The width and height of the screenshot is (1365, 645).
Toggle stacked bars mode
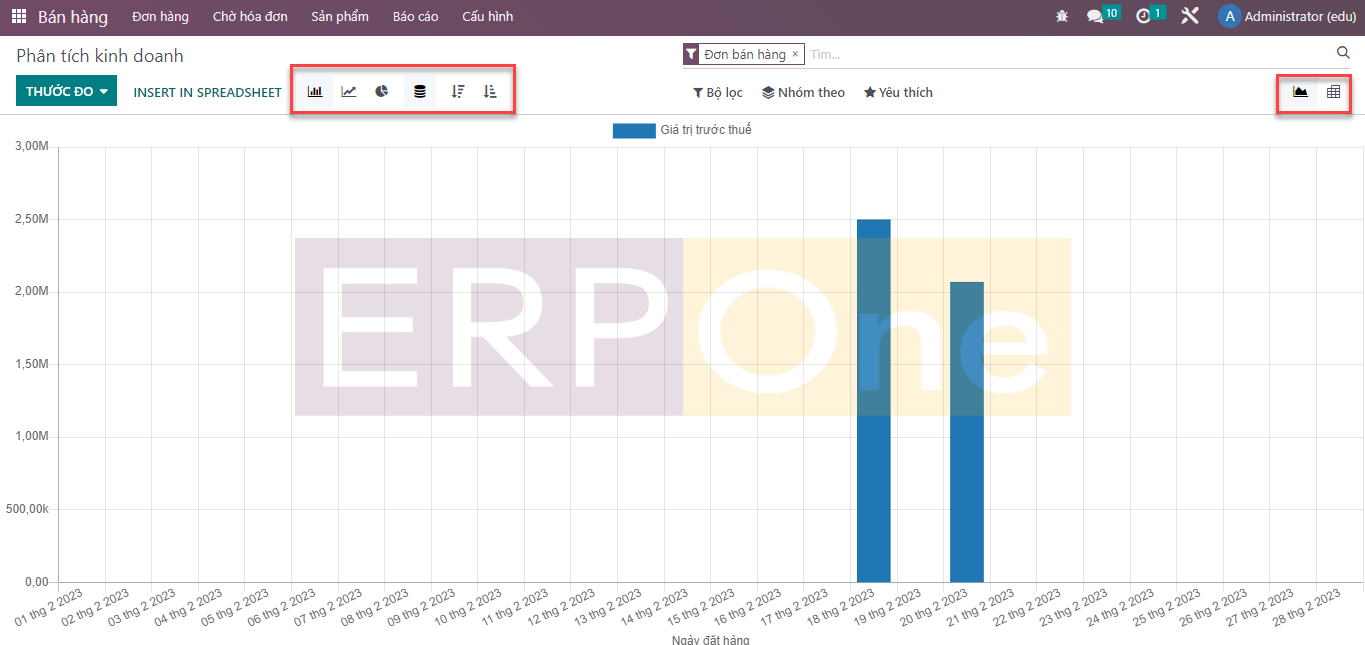tap(419, 91)
